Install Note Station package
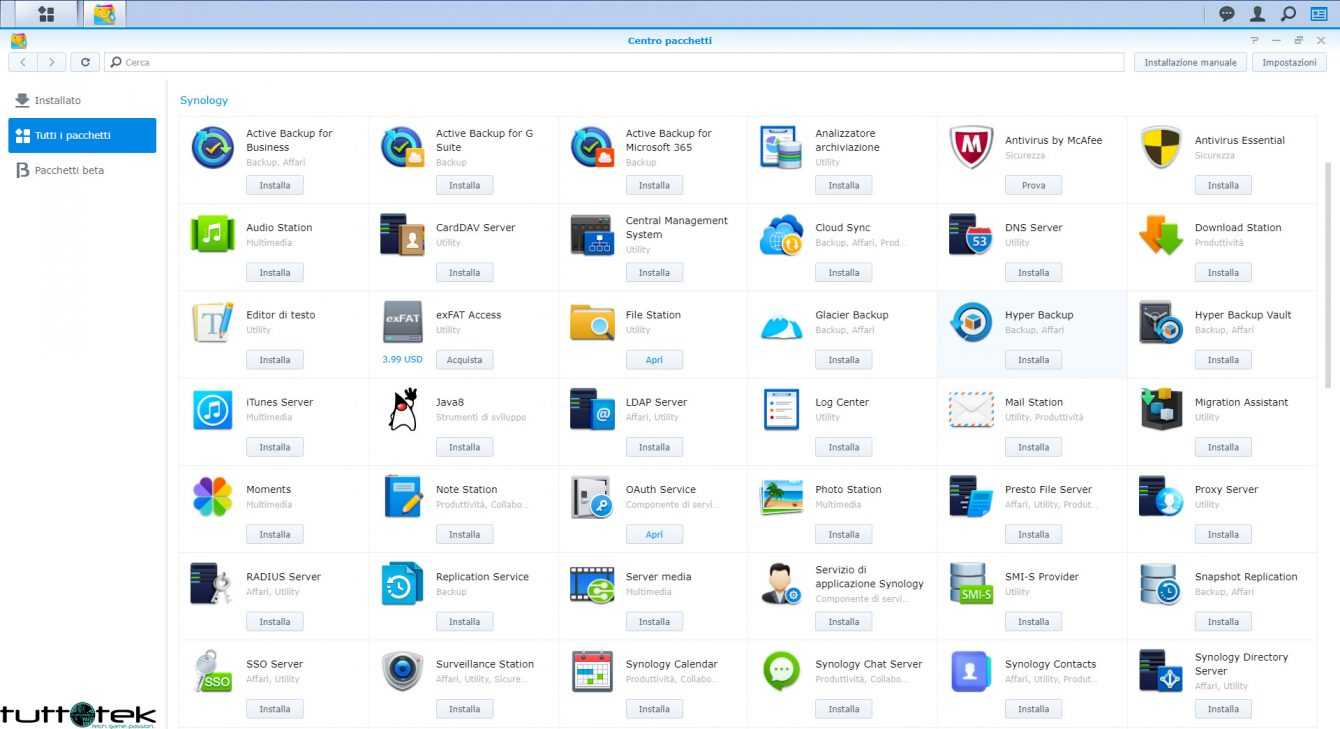Viewport: 1340px width, 729px height. pos(464,534)
